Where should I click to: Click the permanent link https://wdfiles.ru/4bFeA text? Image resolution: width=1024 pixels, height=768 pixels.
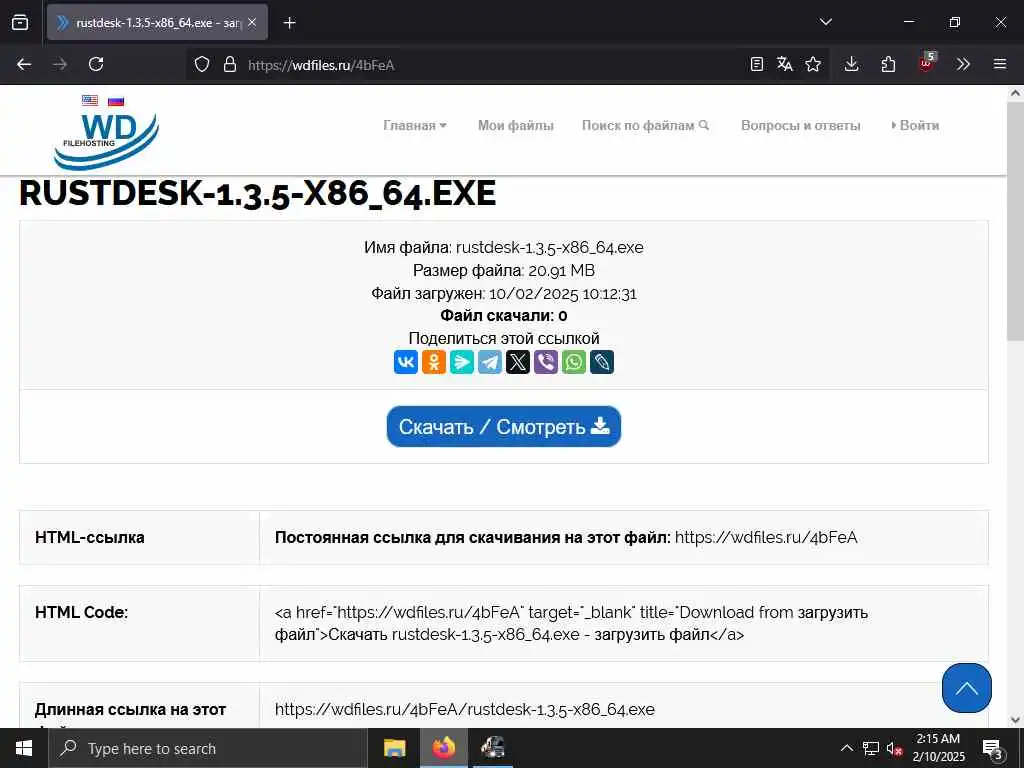(766, 537)
